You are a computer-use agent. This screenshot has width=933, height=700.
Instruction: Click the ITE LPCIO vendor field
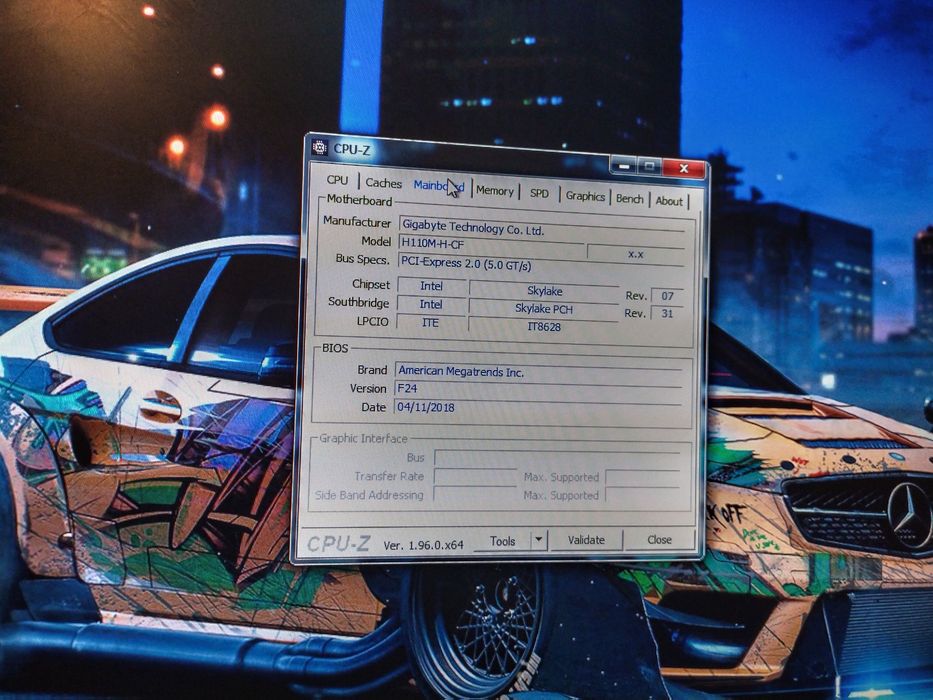pos(430,323)
